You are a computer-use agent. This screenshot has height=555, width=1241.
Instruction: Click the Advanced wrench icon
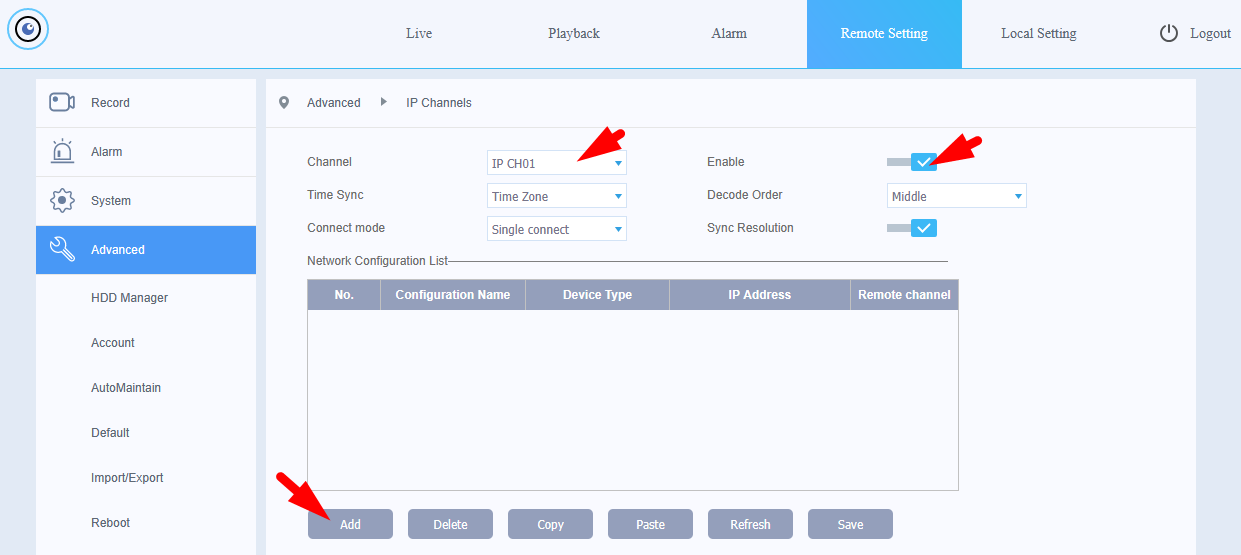click(62, 249)
